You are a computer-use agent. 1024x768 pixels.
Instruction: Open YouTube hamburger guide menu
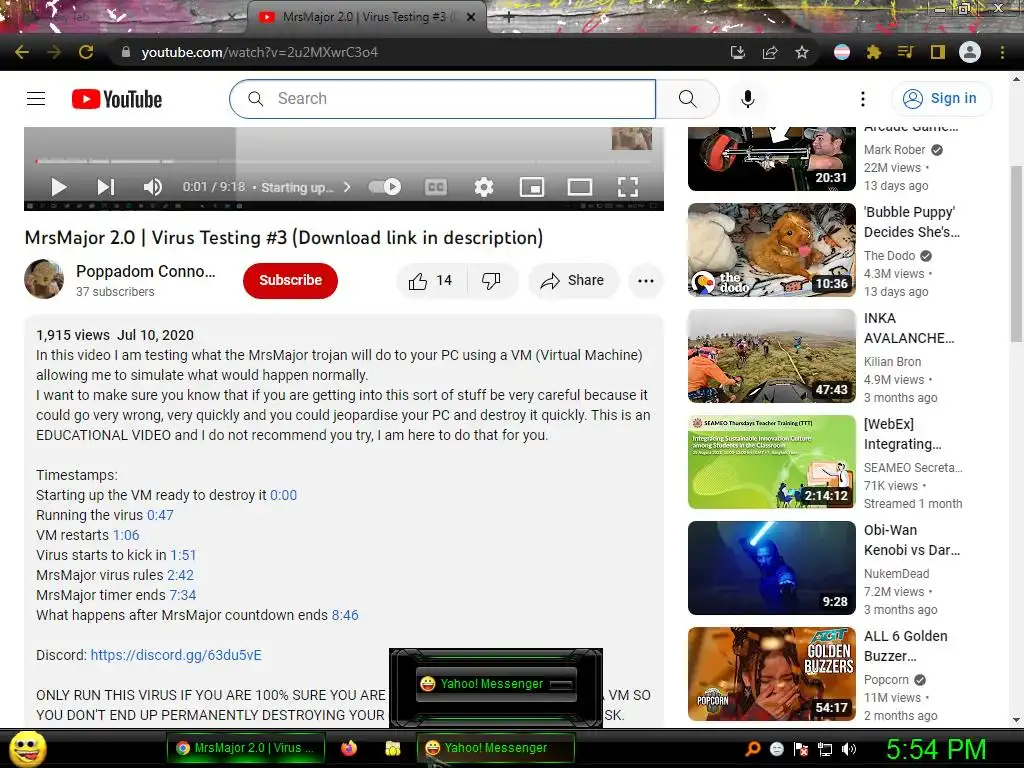pos(36,99)
